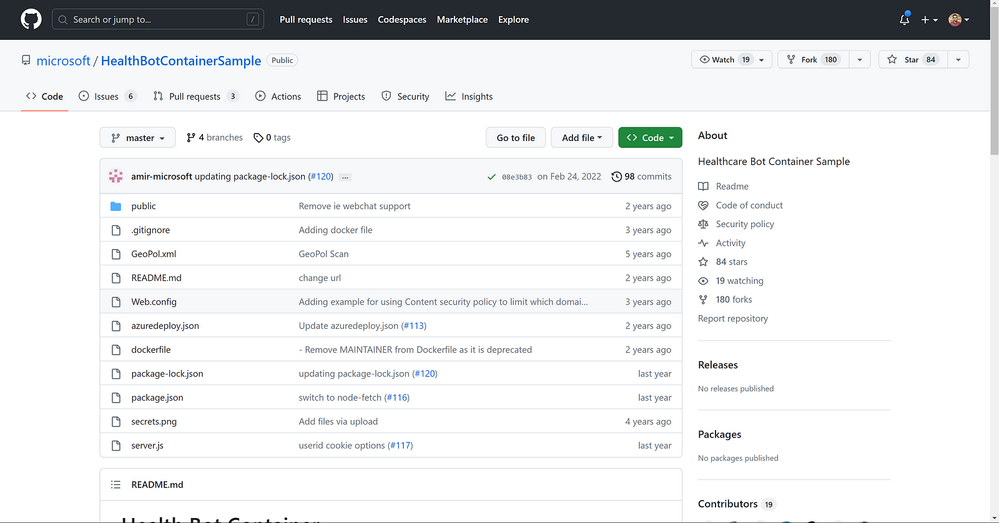Click the file icon beside Web.config
The image size is (999, 523).
(x=115, y=301)
